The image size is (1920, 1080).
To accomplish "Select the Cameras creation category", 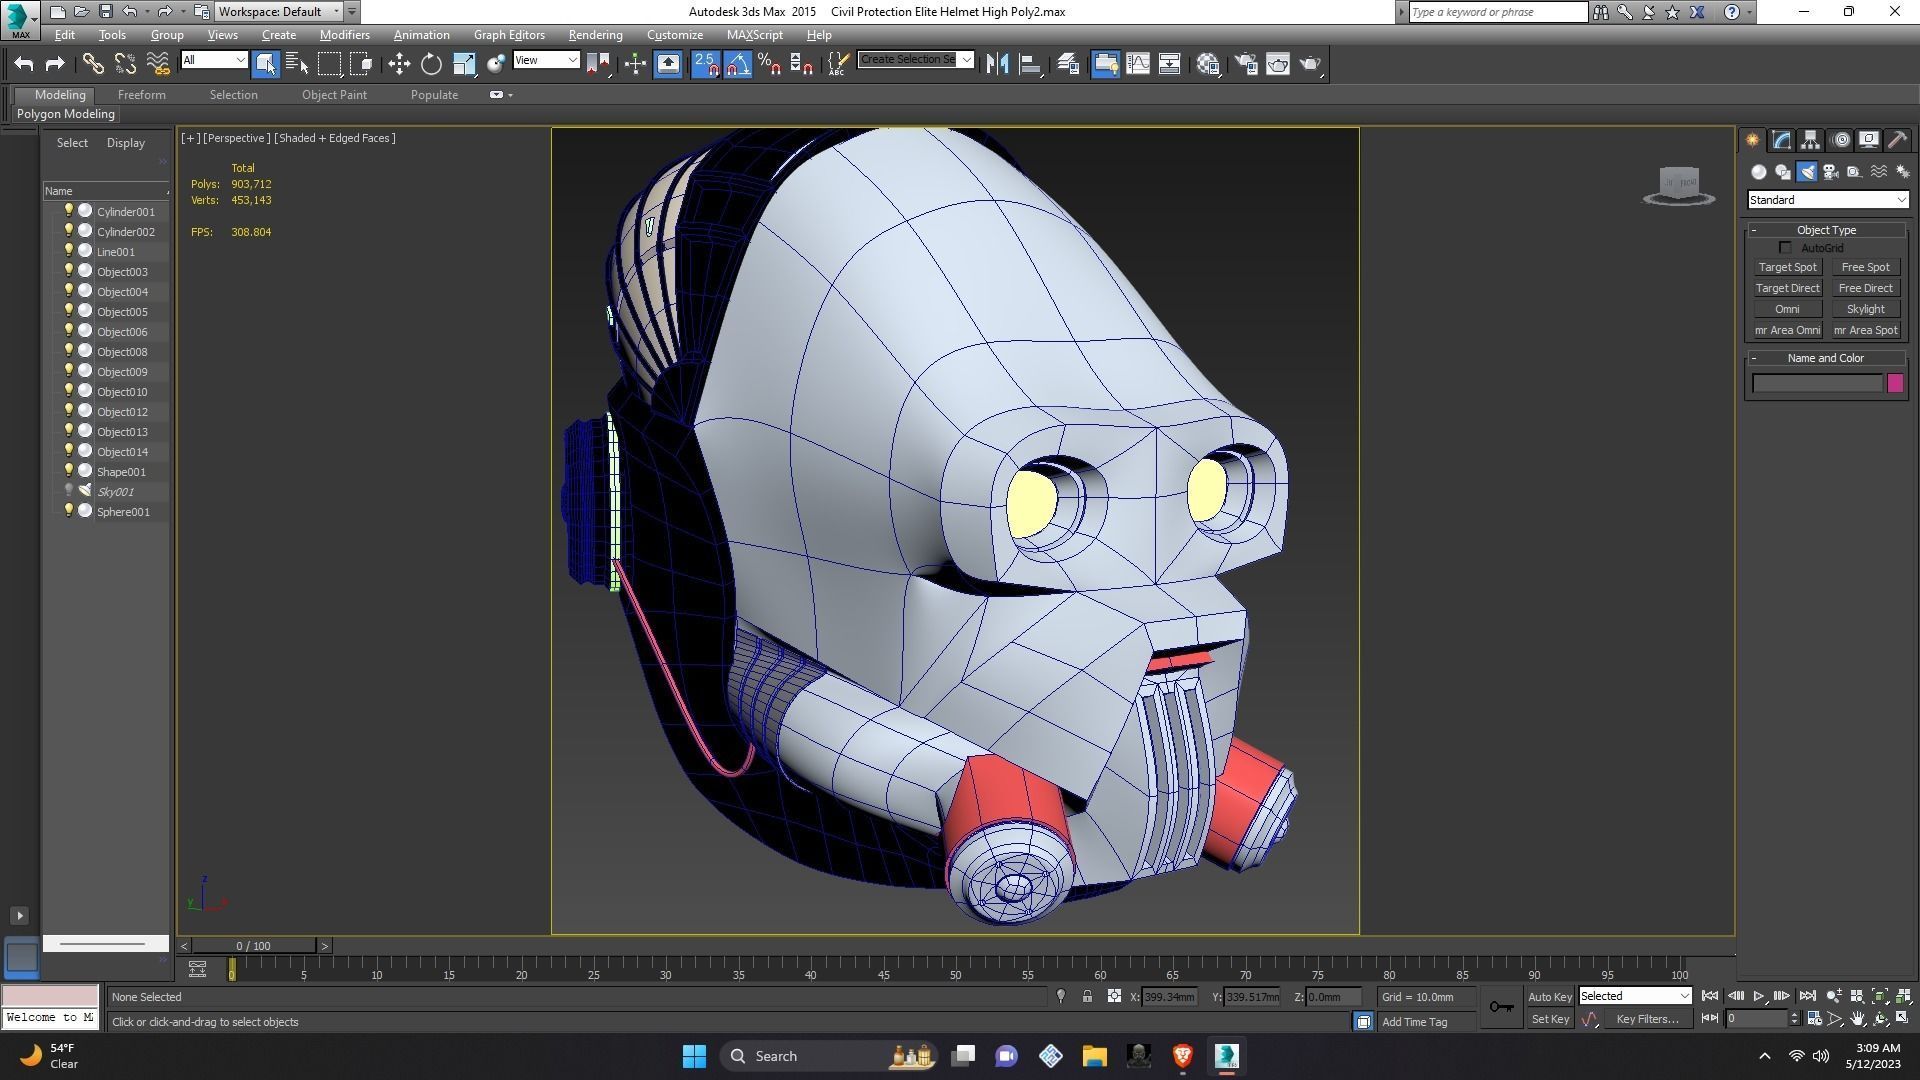I will 1830,172.
